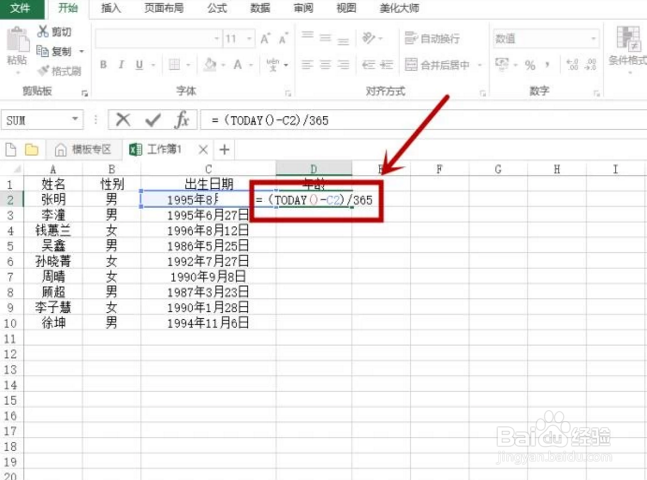Viewport: 647px width, 480px height.
Task: Switch to the 审阅 review tab
Action: click(303, 8)
